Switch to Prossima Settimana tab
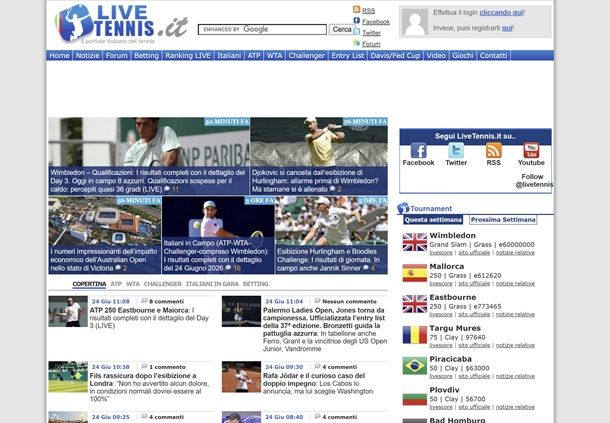This screenshot has height=423, width=610. click(x=503, y=219)
